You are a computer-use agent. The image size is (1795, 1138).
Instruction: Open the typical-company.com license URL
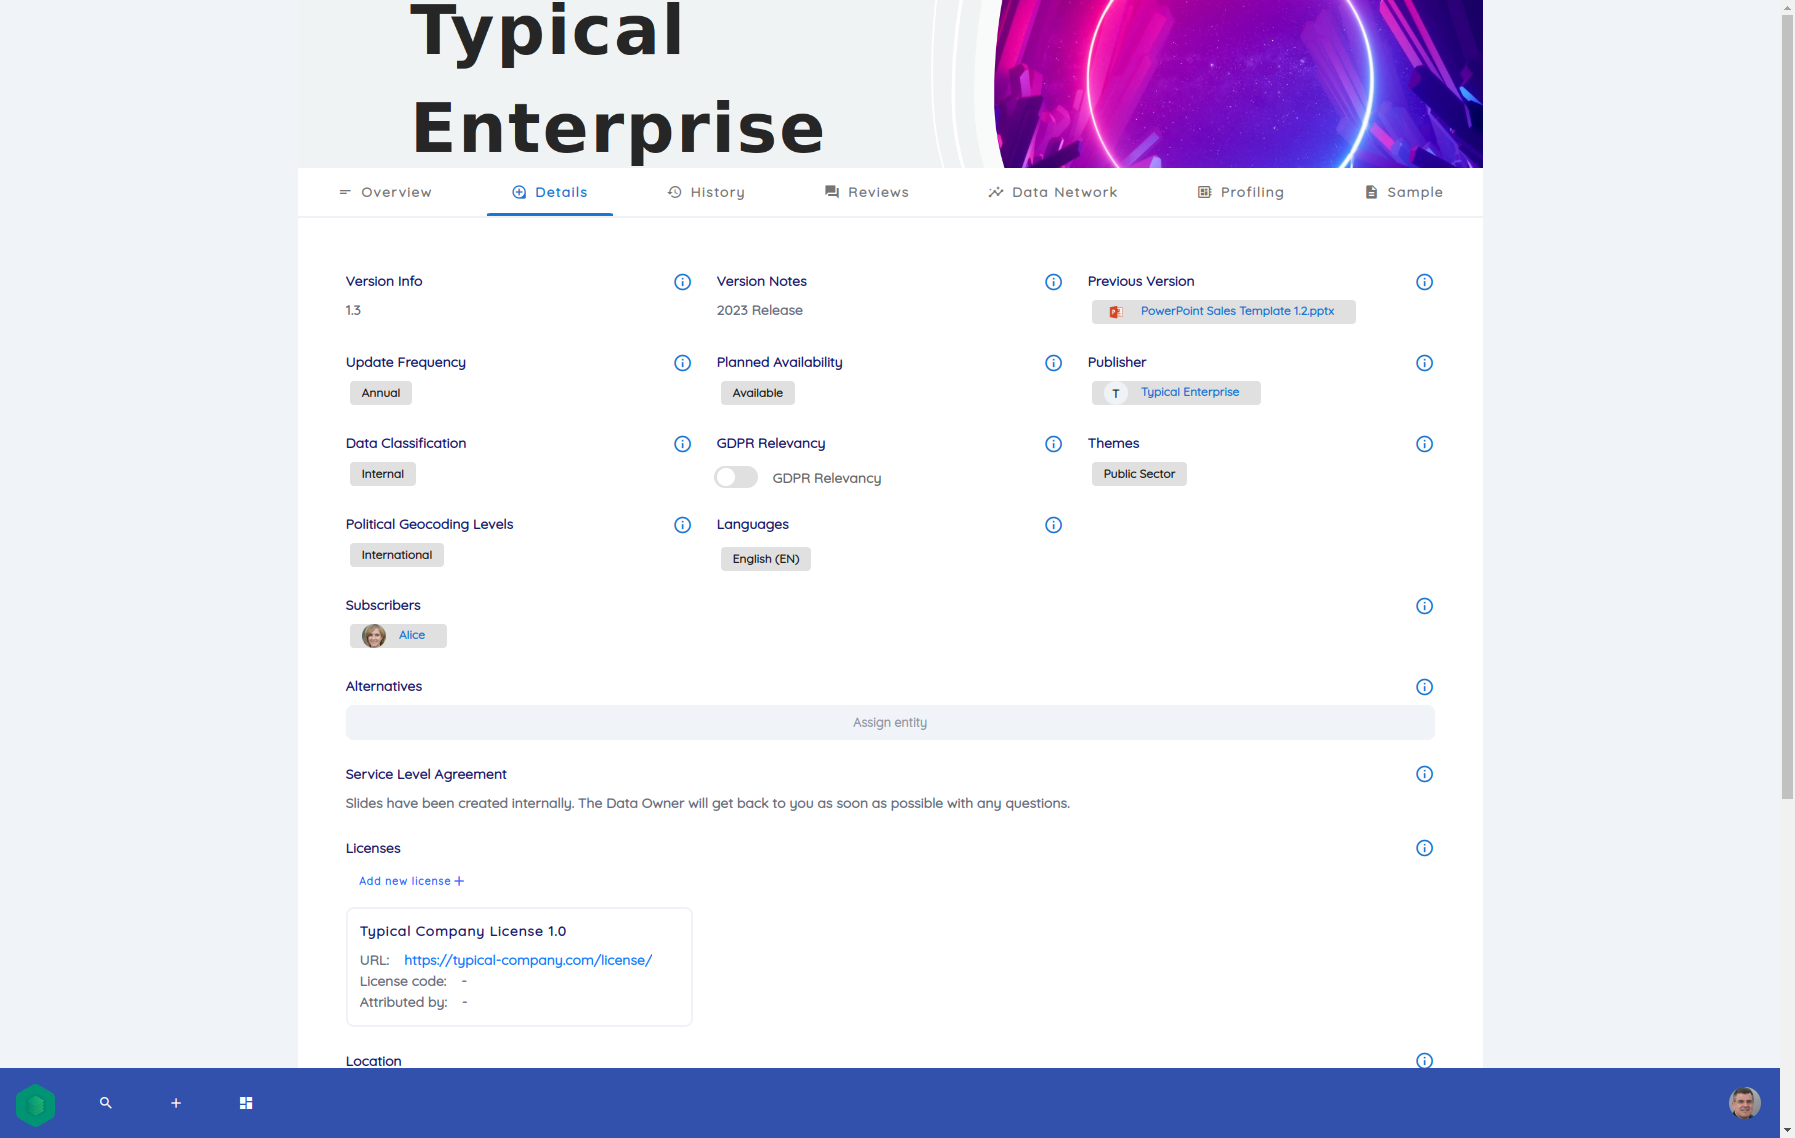528,960
